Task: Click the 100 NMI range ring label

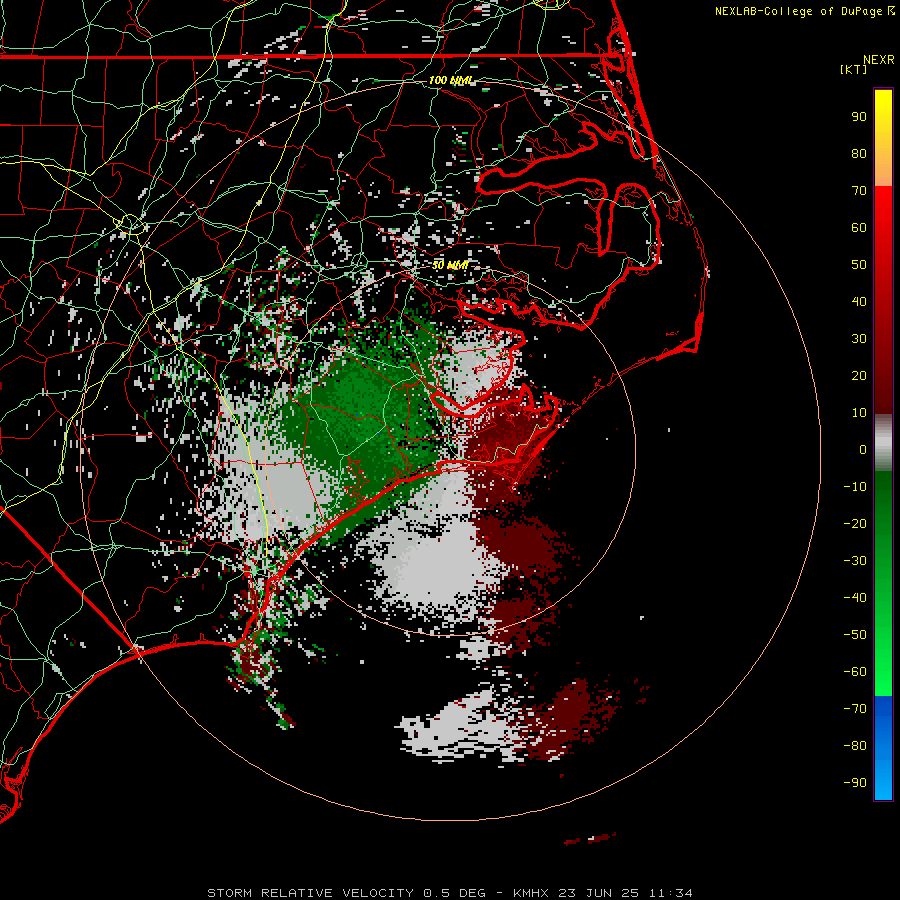Action: click(451, 80)
